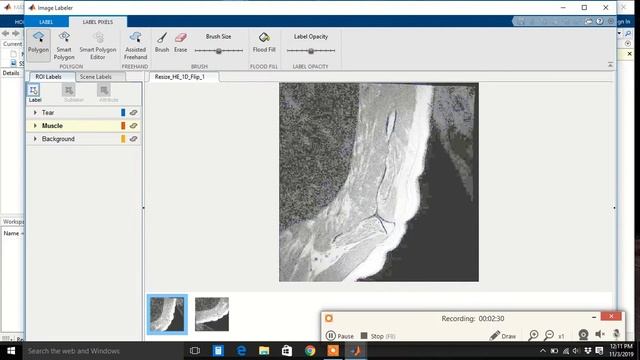
Task: Select the first image thumbnail
Action: [167, 314]
